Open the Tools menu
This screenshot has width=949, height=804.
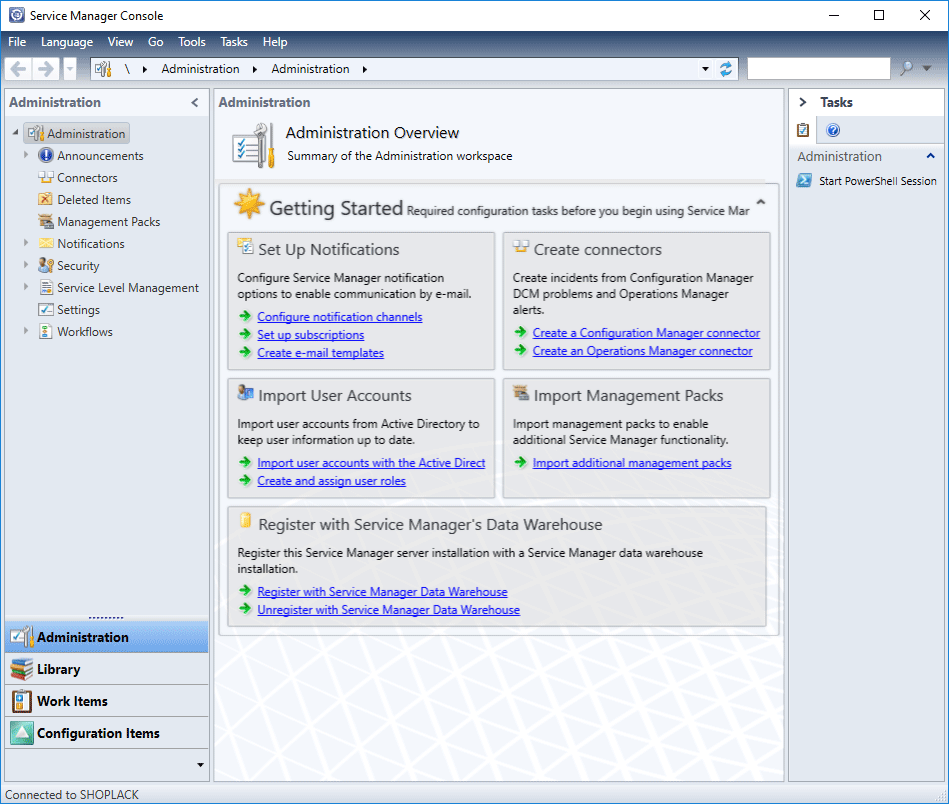pos(192,42)
